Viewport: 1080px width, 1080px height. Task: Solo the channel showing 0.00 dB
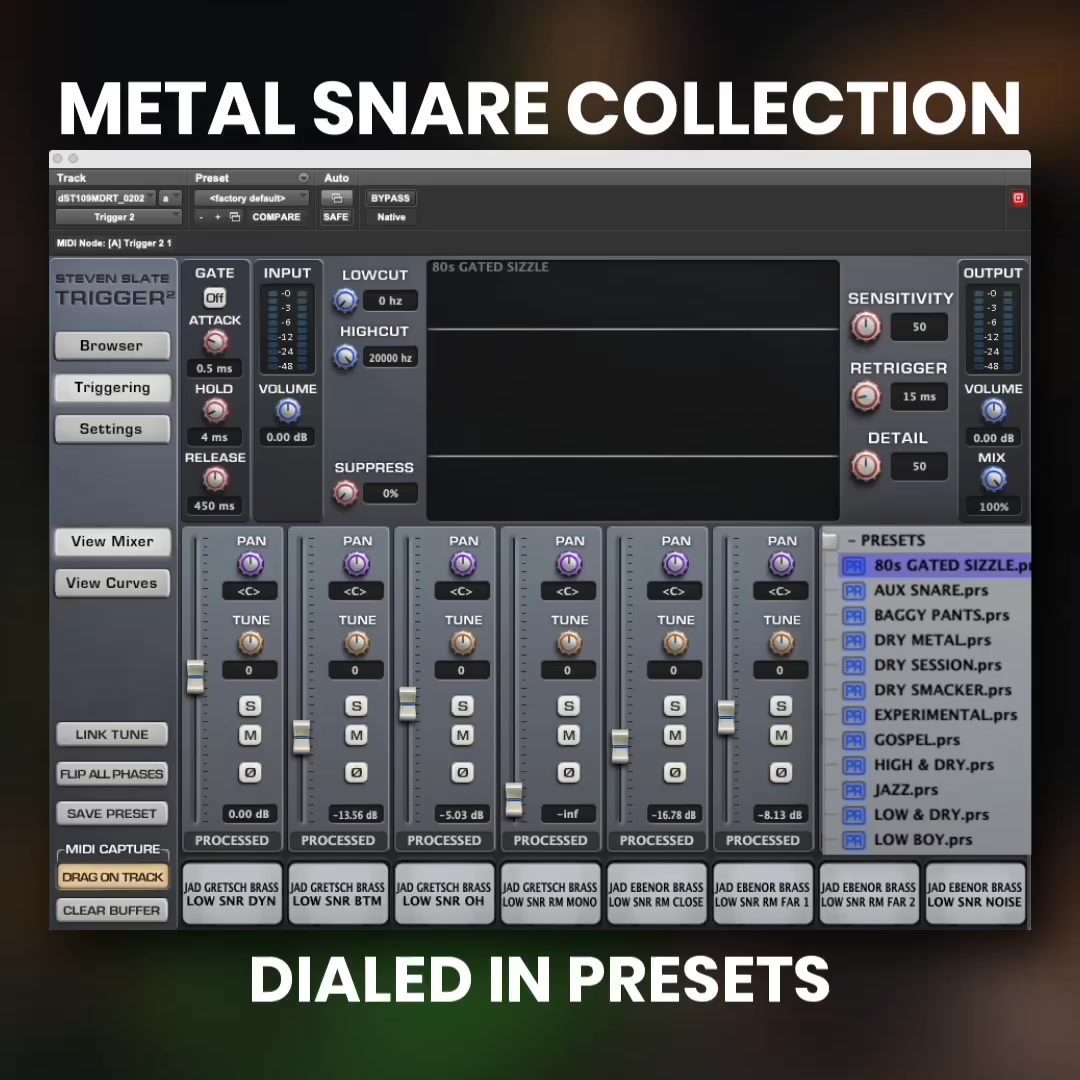(x=250, y=706)
